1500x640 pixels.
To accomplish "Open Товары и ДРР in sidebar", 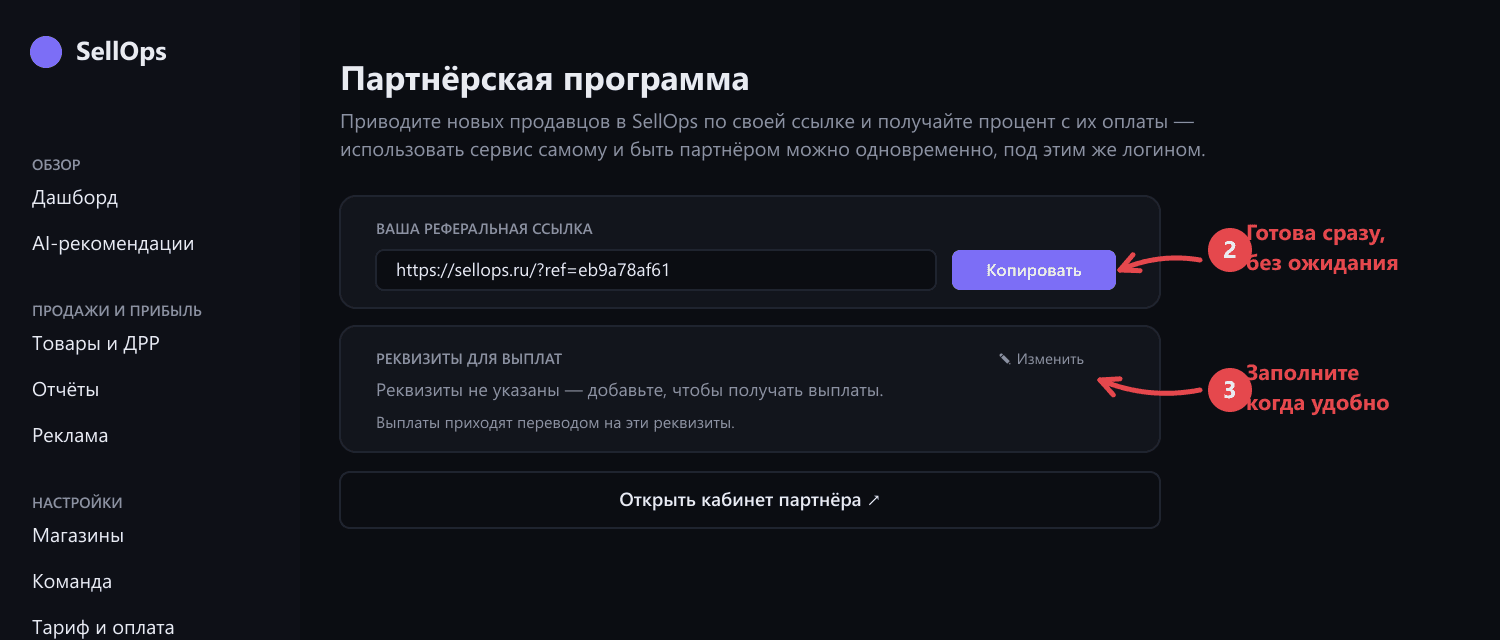I will 96,343.
